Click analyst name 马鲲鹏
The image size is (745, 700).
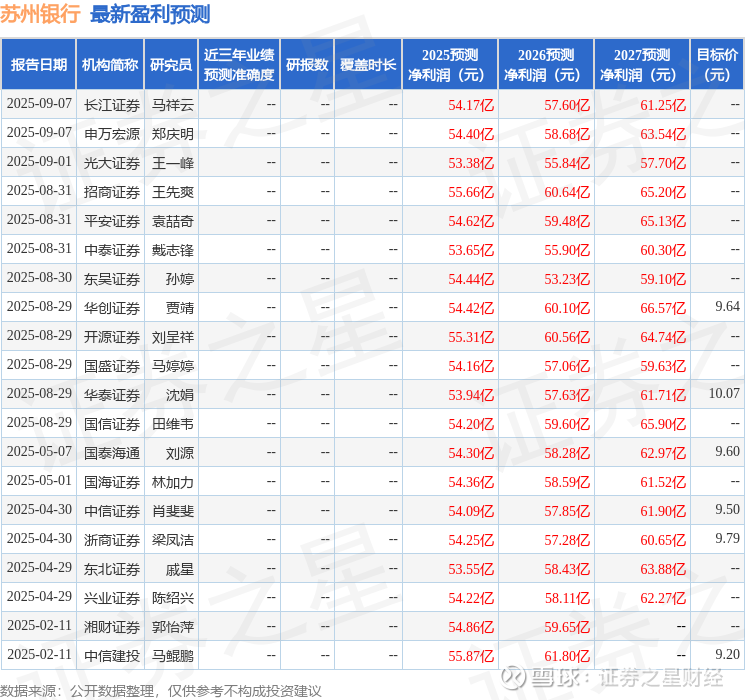(x=172, y=656)
